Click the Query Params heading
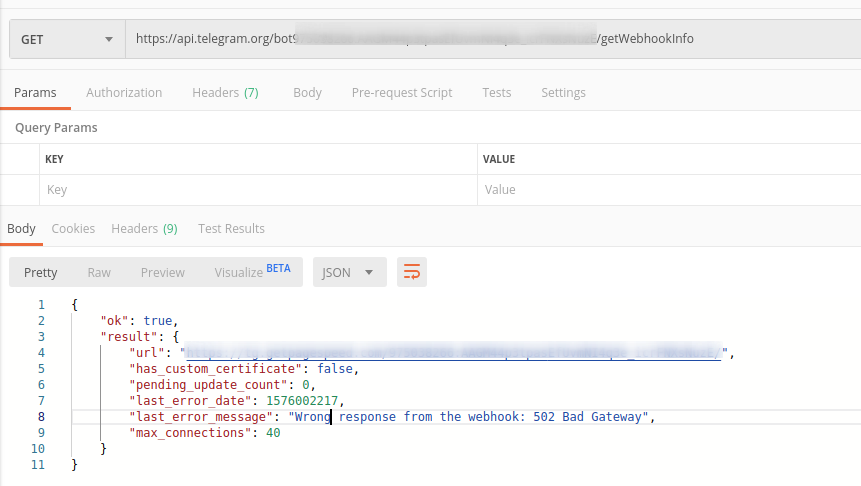 [x=56, y=127]
